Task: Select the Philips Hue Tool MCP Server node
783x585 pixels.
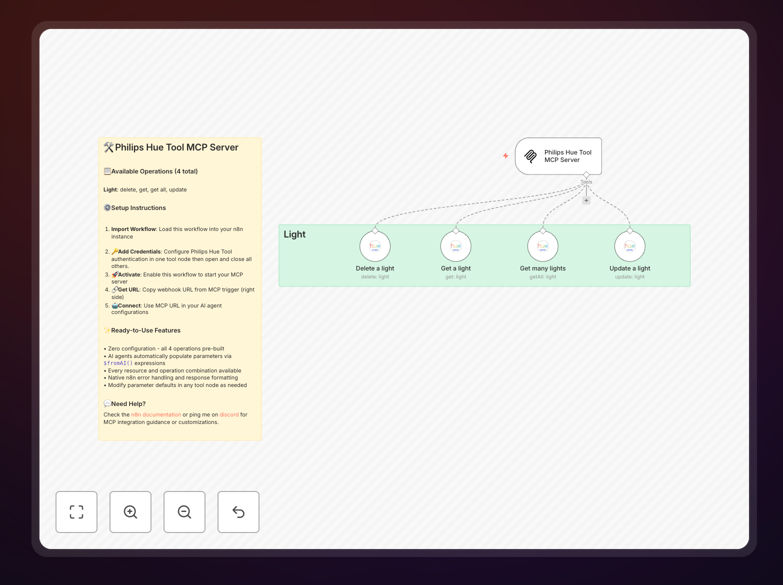Action: coord(558,156)
